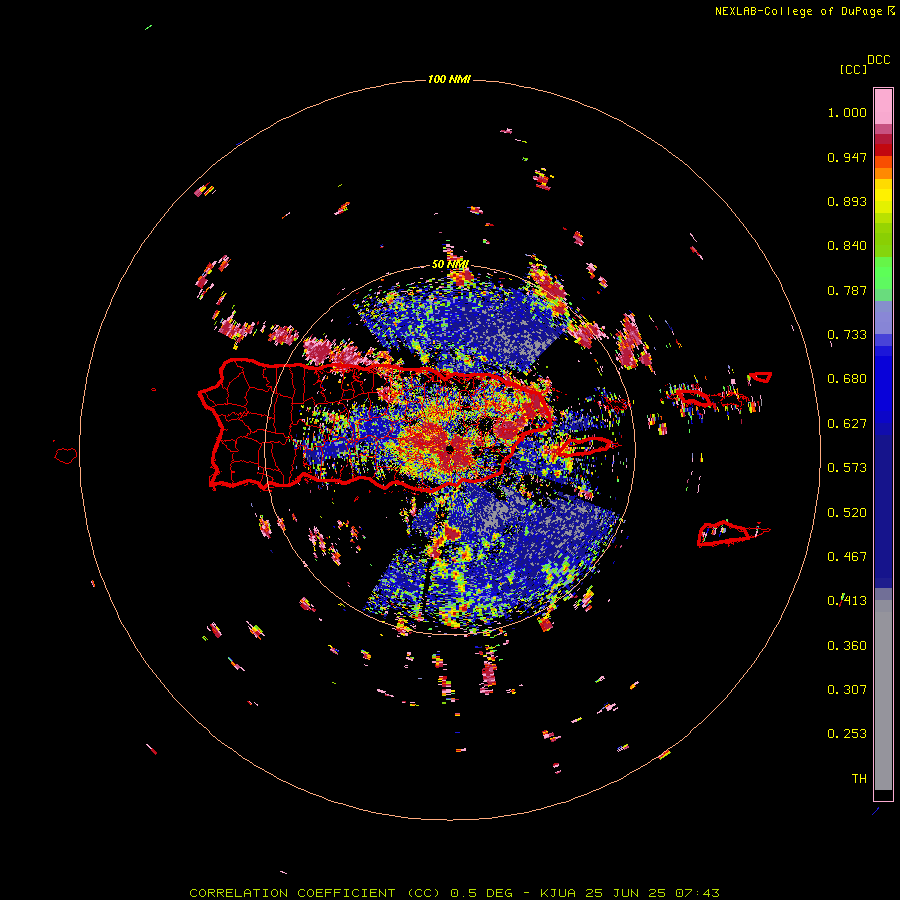900x900 pixels.
Task: Click the 0.733 legend value
Action: 847,335
